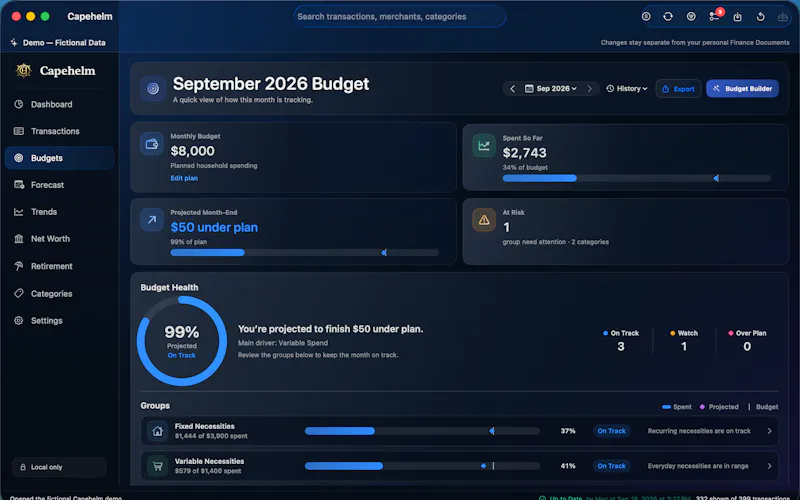This screenshot has height=500, width=800.
Task: Open the Categories page
Action: (x=59, y=293)
